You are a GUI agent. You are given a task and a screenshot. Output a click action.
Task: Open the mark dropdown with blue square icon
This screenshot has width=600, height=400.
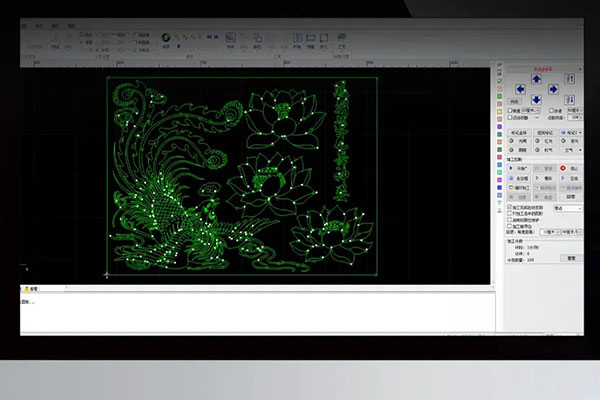(x=571, y=132)
